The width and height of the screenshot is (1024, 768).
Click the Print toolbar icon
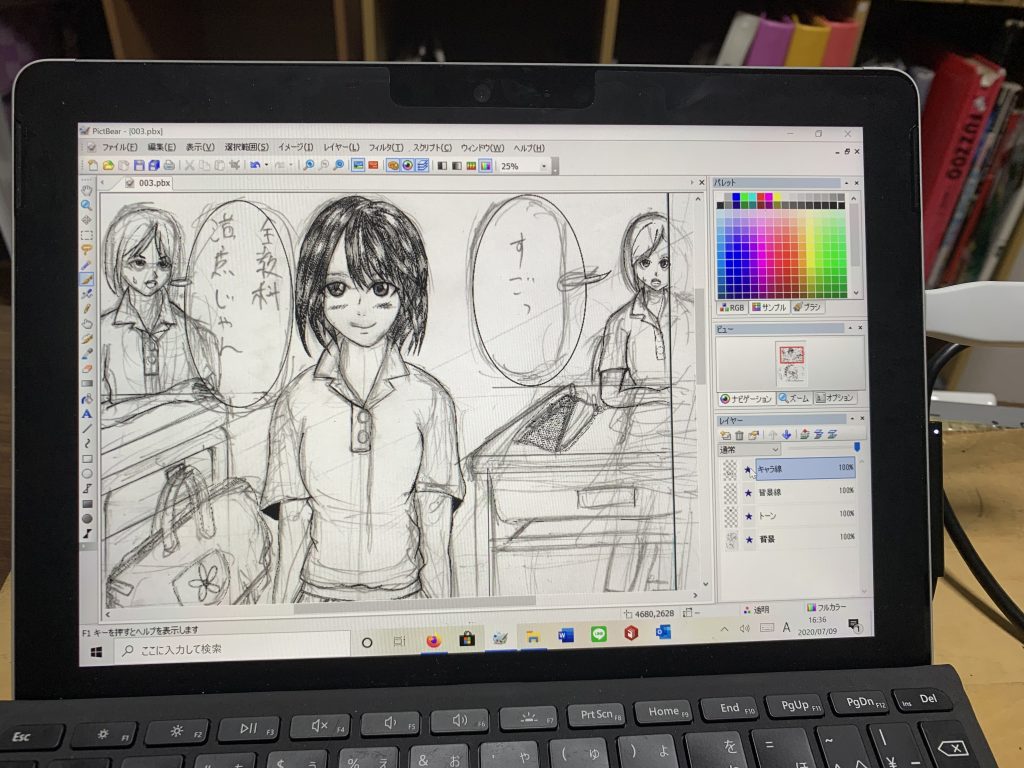pos(168,166)
